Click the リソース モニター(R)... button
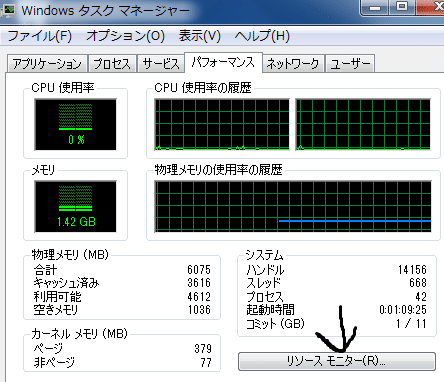 pyautogui.click(x=337, y=361)
